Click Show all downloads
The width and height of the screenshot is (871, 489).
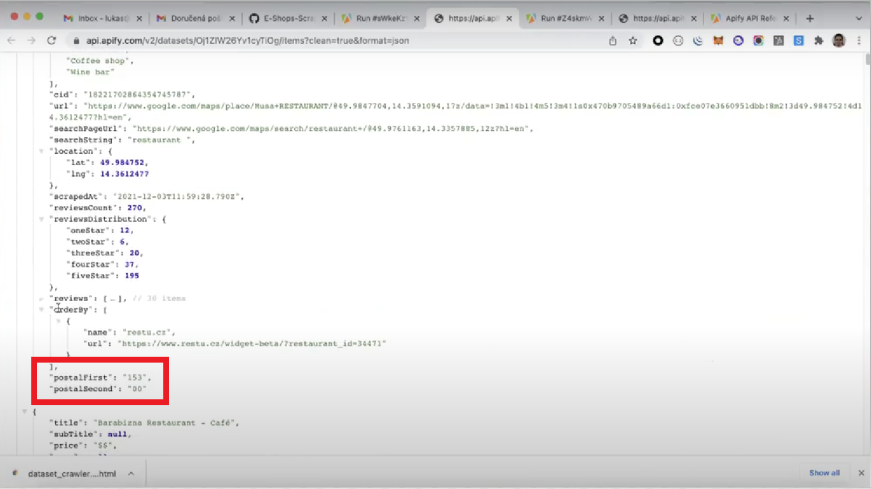pos(824,473)
